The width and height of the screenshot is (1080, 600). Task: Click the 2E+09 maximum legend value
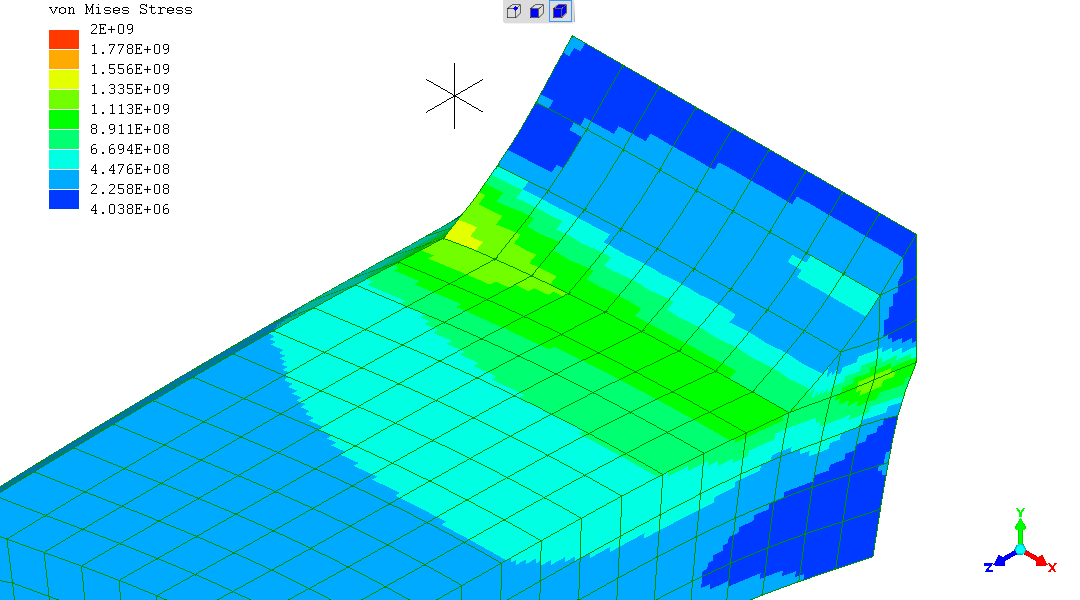tap(112, 30)
